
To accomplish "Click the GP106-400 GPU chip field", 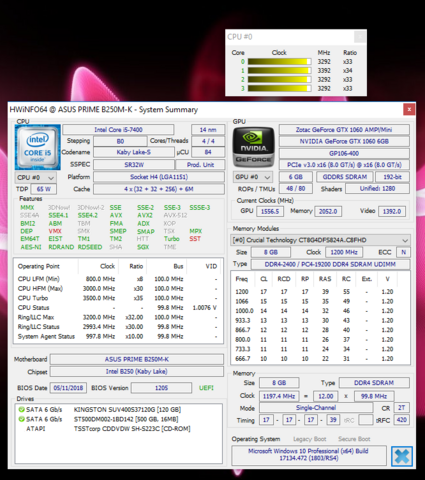I will coord(344,153).
